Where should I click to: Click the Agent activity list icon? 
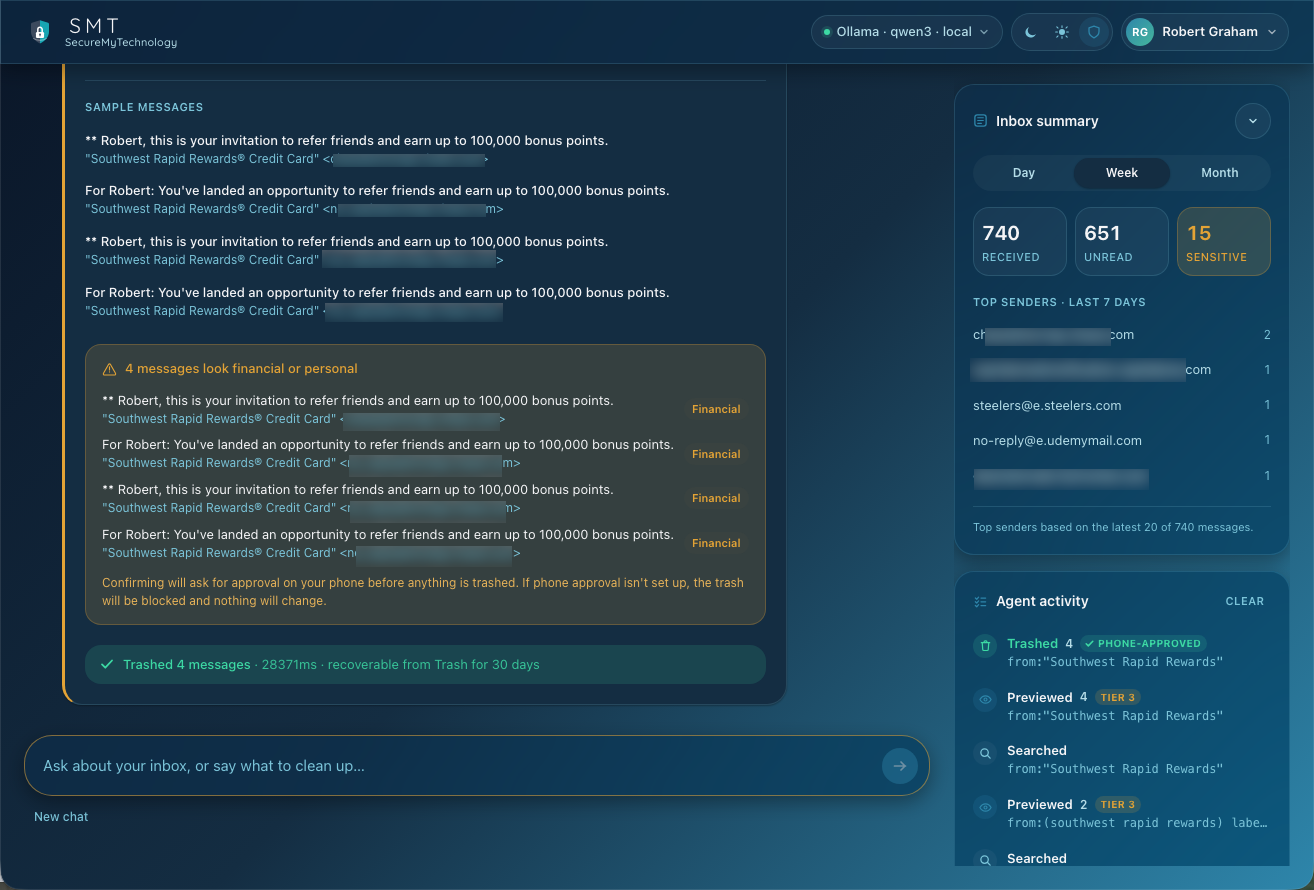[x=980, y=602]
